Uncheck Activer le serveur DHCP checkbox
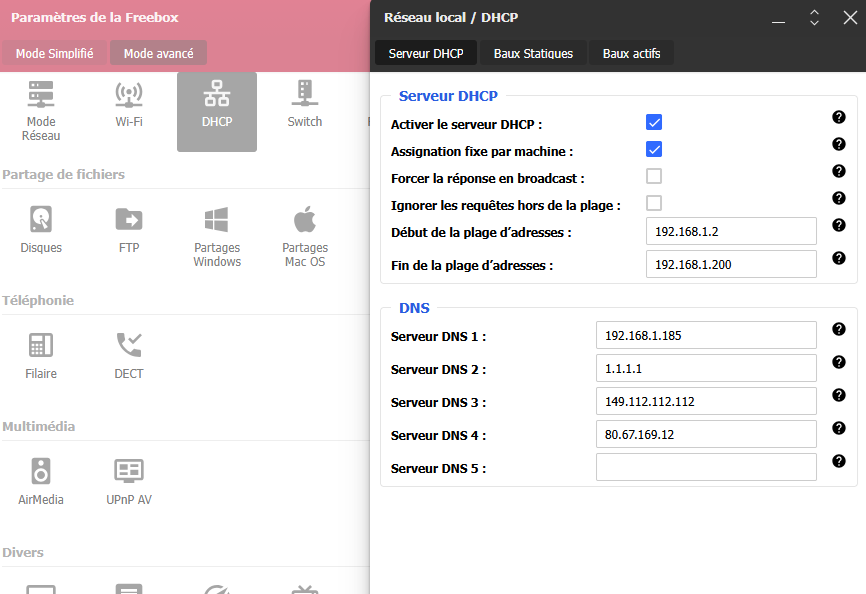The width and height of the screenshot is (866, 594). (654, 123)
